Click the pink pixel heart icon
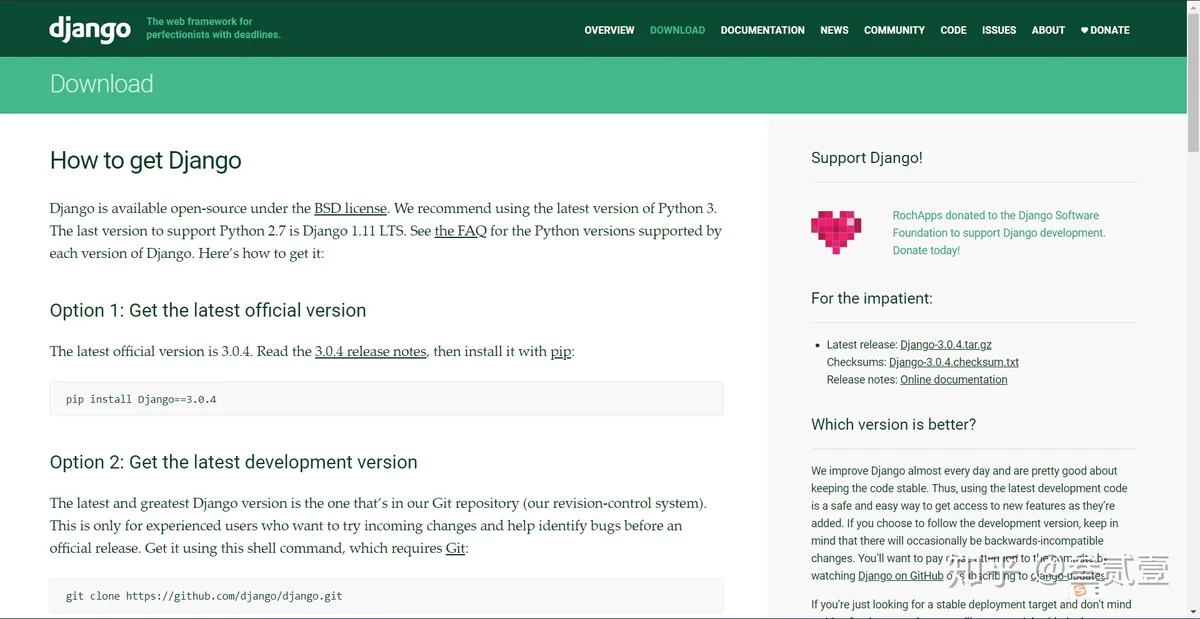Screen dimensions: 1200x619 pyautogui.click(x=836, y=232)
